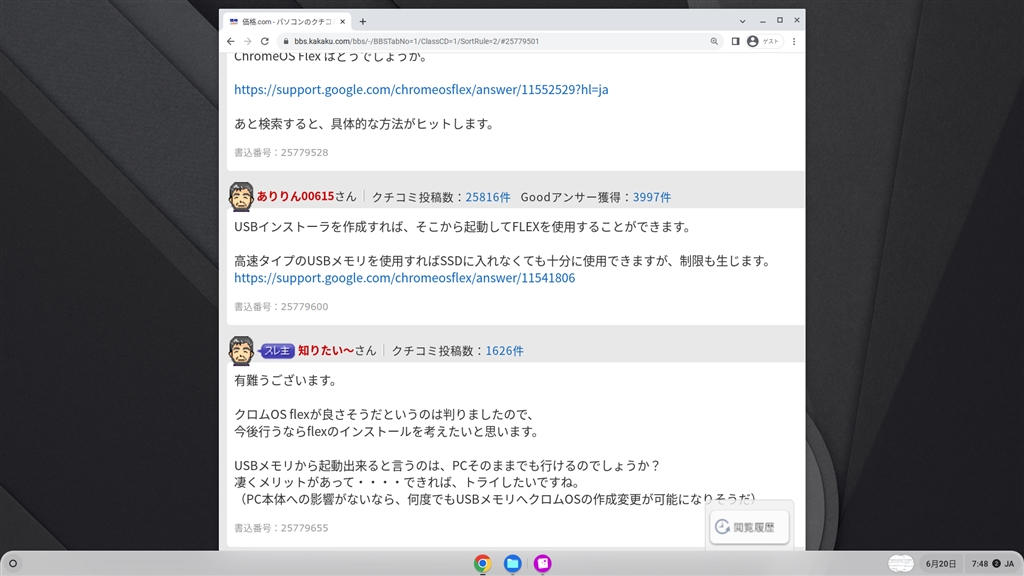Open the 3997件 Good answer link
Image resolution: width=1024 pixels, height=576 pixels.
tap(652, 197)
